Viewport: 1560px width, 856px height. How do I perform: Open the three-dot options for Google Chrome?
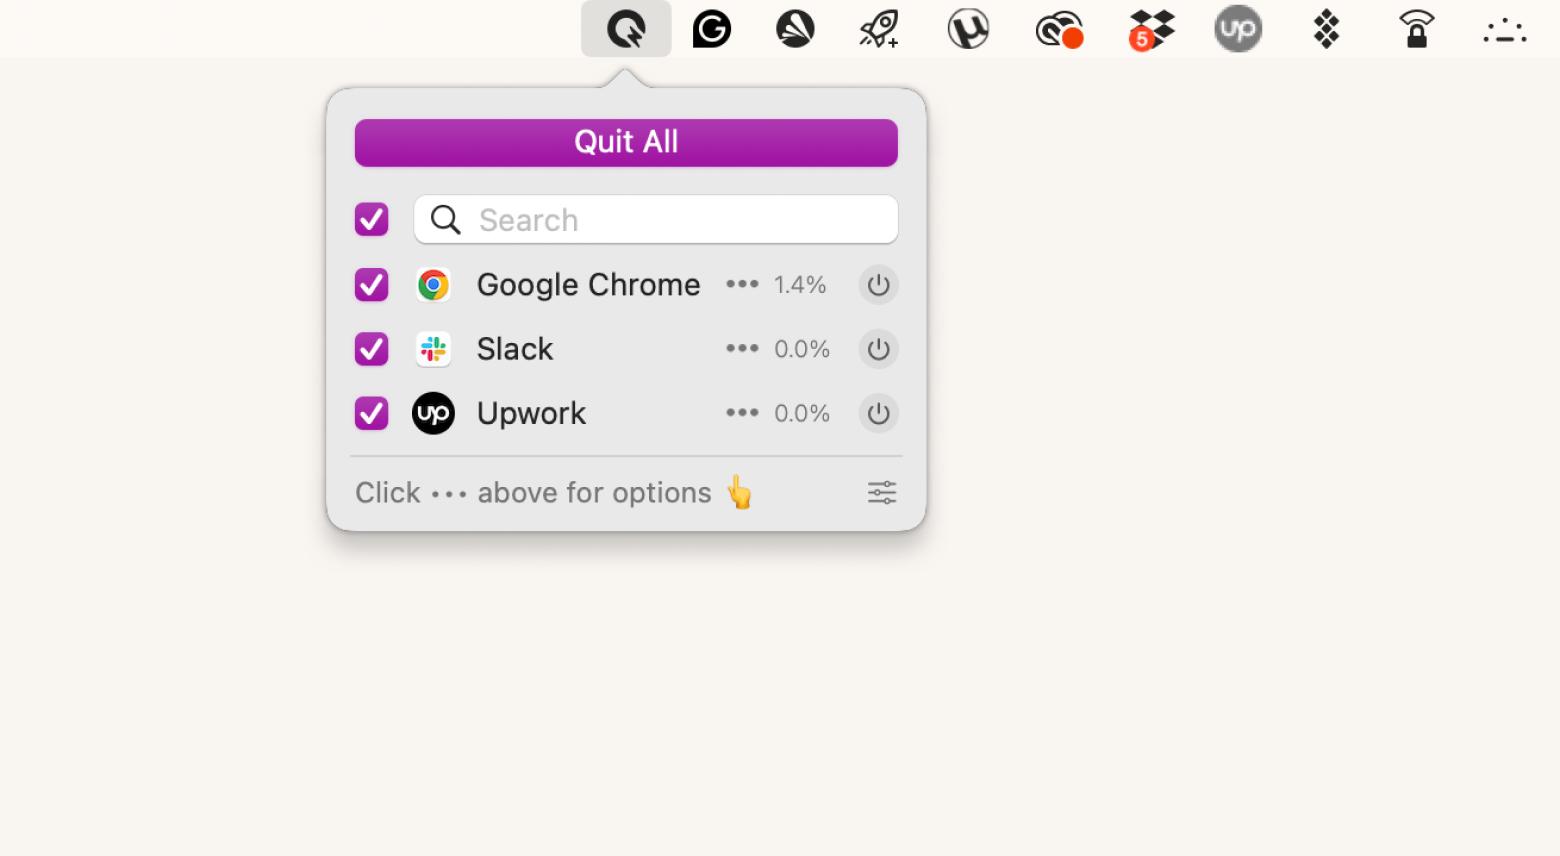click(742, 285)
